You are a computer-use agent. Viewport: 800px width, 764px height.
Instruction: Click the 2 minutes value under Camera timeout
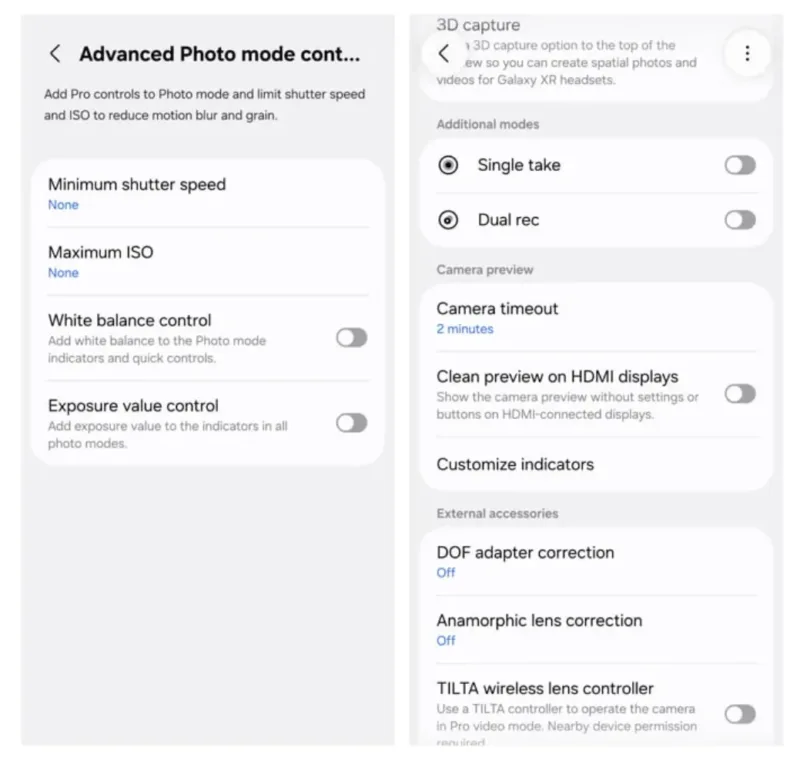click(x=465, y=329)
